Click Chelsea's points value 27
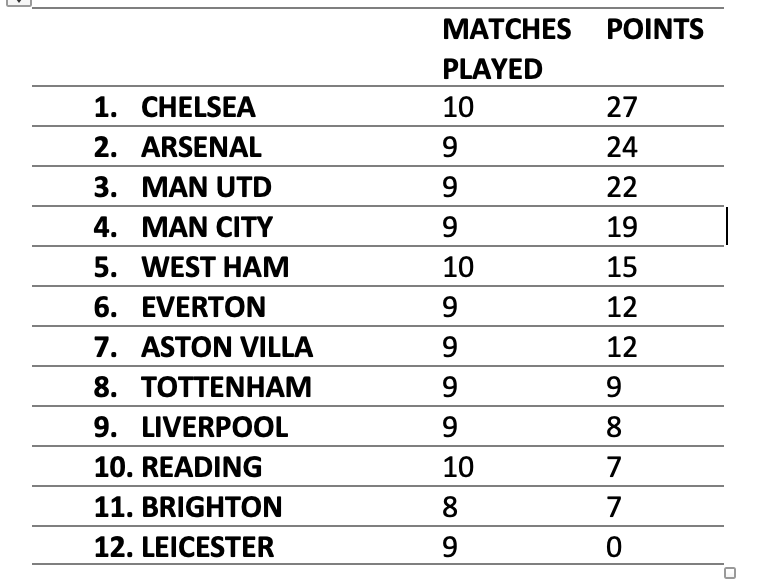 point(622,107)
